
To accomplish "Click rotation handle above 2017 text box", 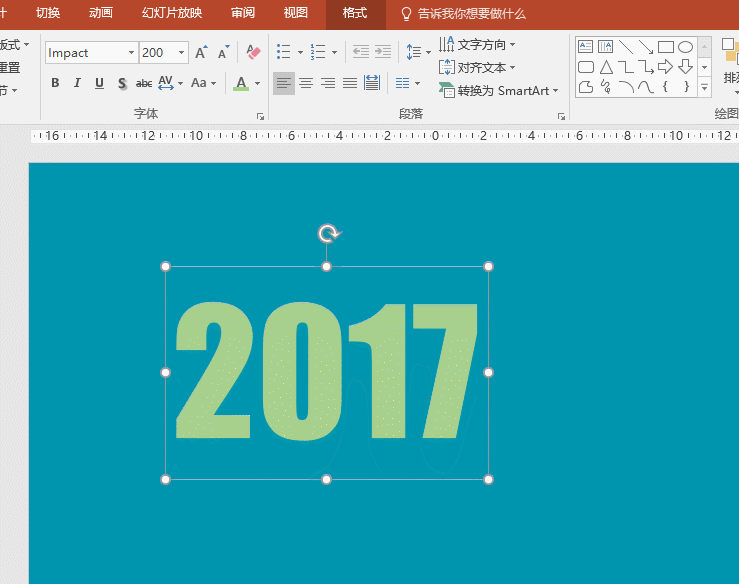I will click(x=328, y=233).
